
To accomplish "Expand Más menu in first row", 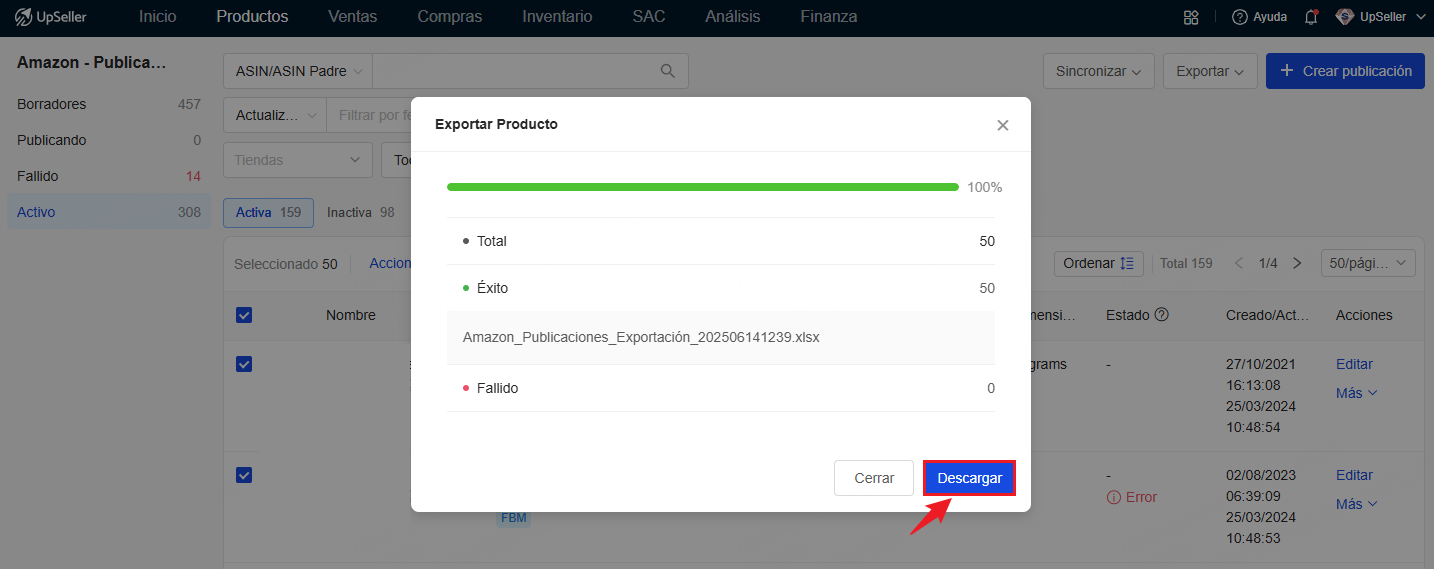I will coord(1356,393).
